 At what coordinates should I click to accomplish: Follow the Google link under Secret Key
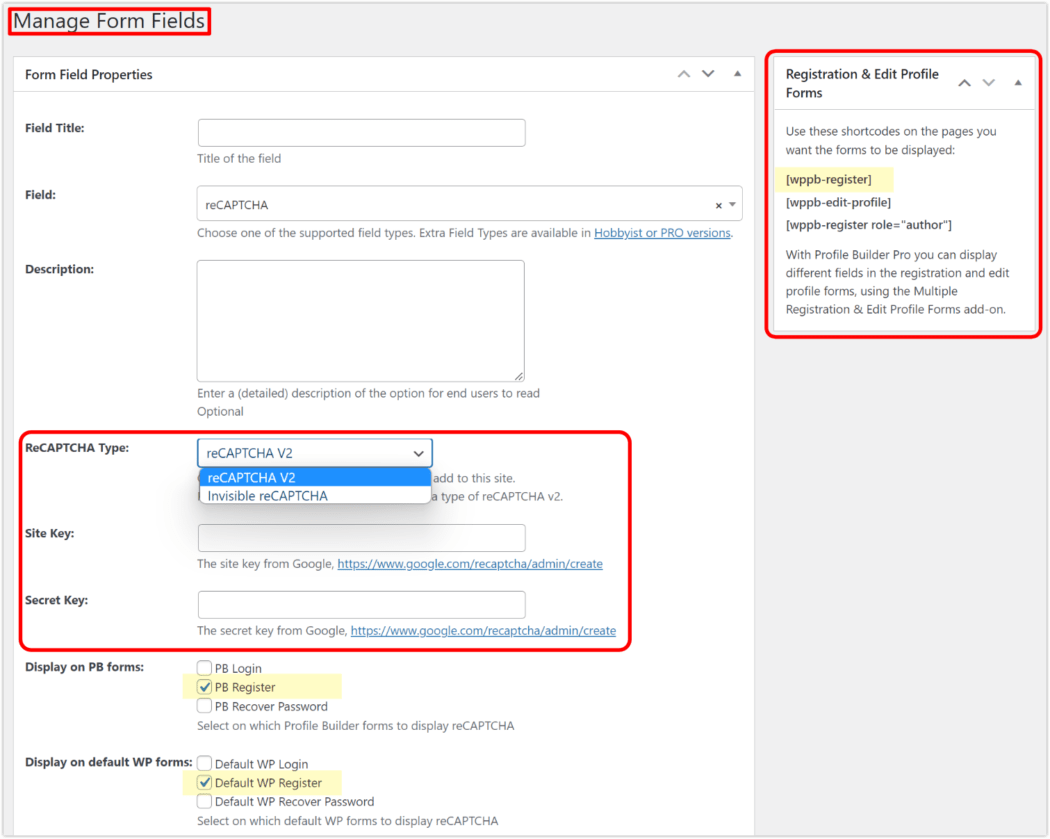pyautogui.click(x=483, y=630)
